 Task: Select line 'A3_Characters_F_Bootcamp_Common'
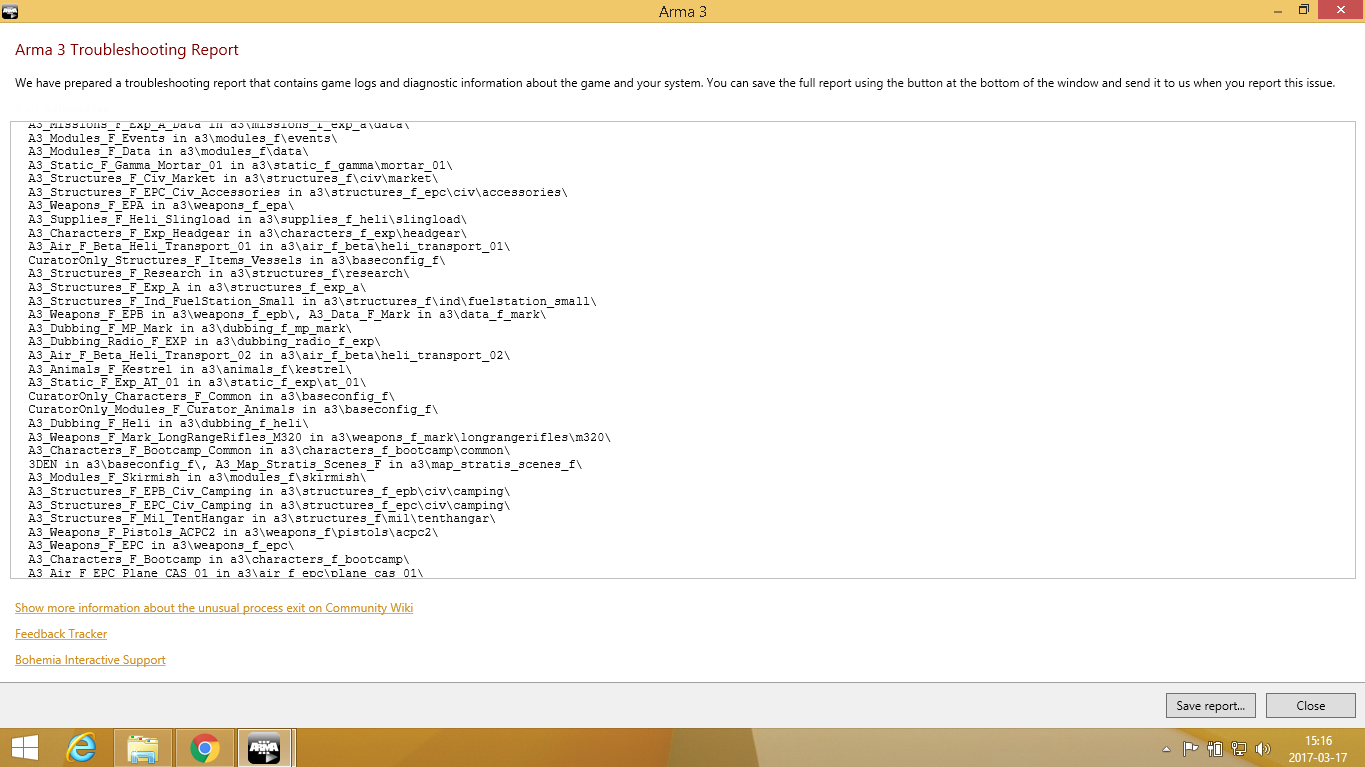point(268,451)
